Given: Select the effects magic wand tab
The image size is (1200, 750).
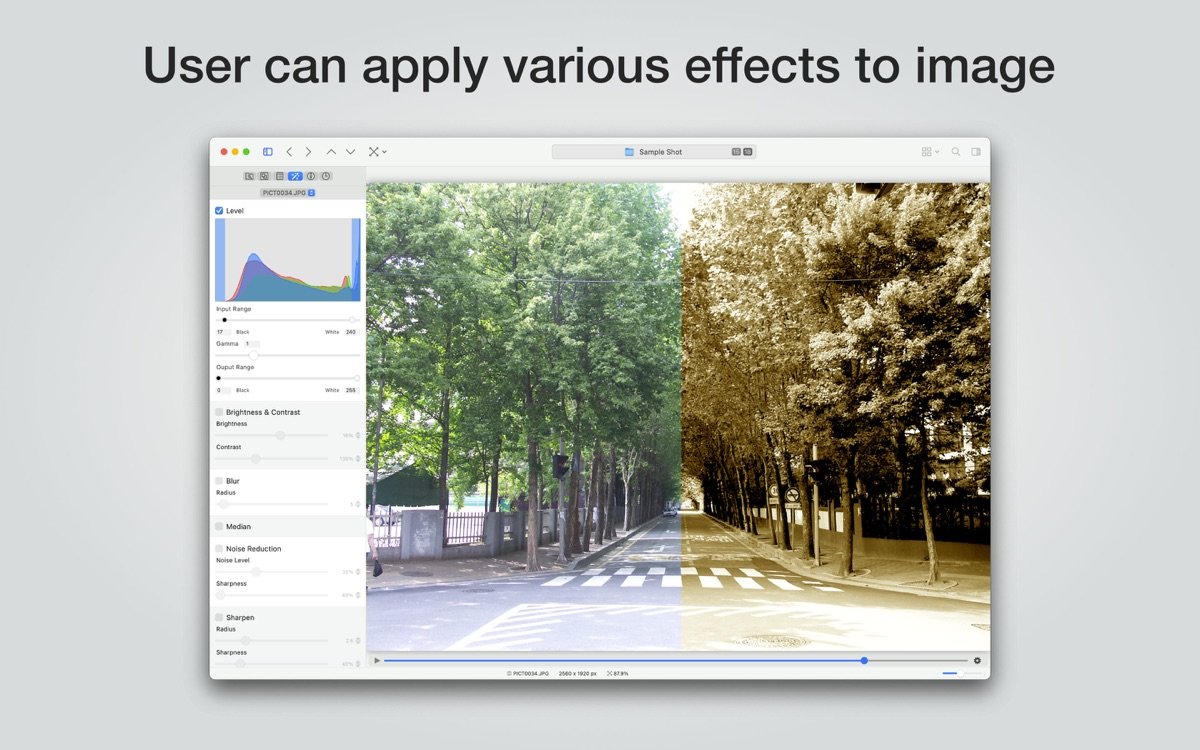Looking at the screenshot, I should point(295,176).
